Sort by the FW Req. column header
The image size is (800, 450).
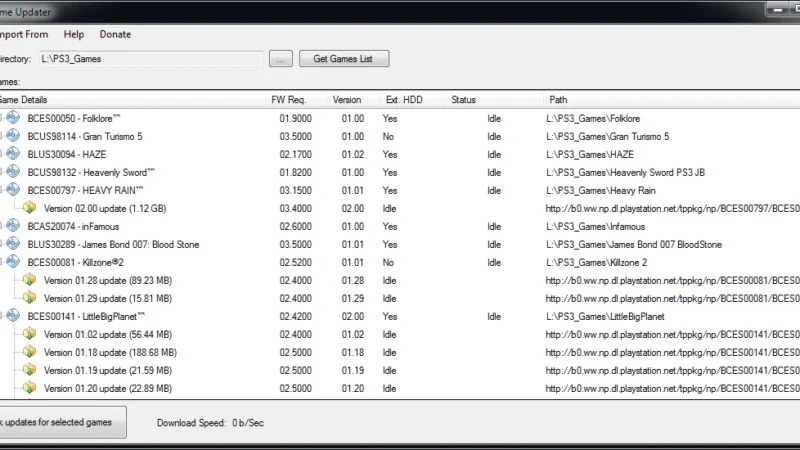pyautogui.click(x=295, y=99)
